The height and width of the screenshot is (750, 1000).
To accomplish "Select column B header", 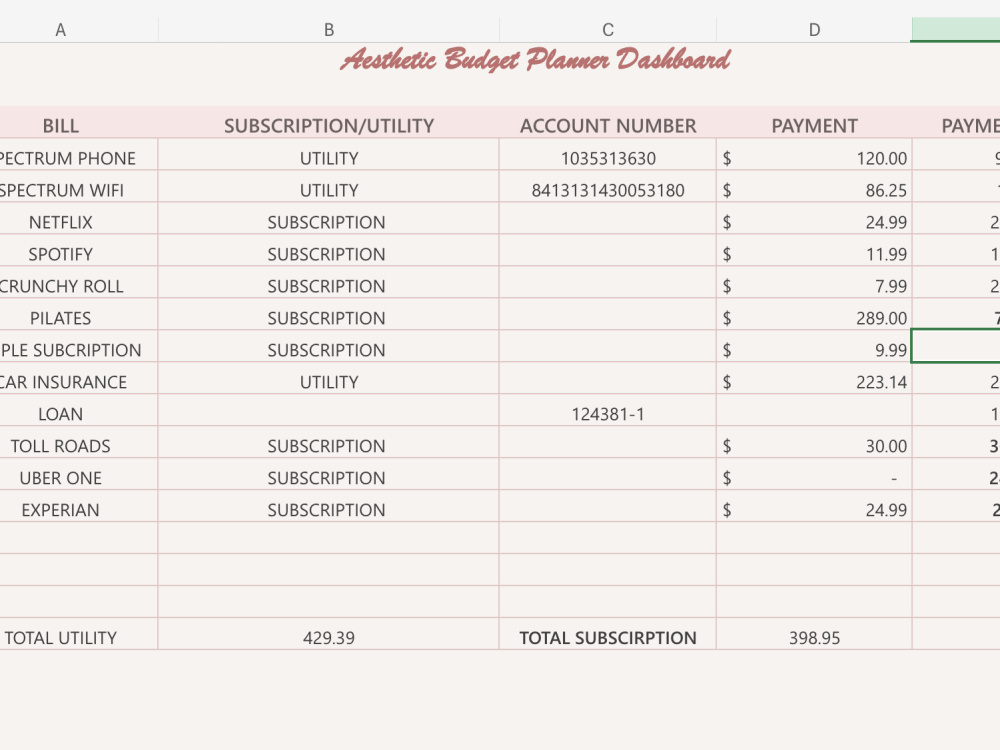I will [x=328, y=30].
